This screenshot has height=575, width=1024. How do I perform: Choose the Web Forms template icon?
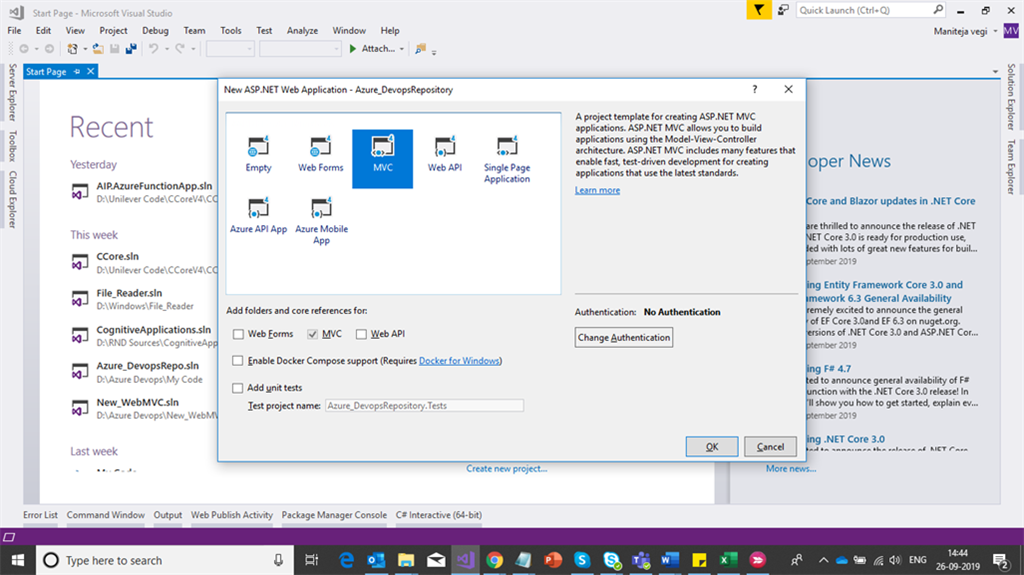pos(320,146)
